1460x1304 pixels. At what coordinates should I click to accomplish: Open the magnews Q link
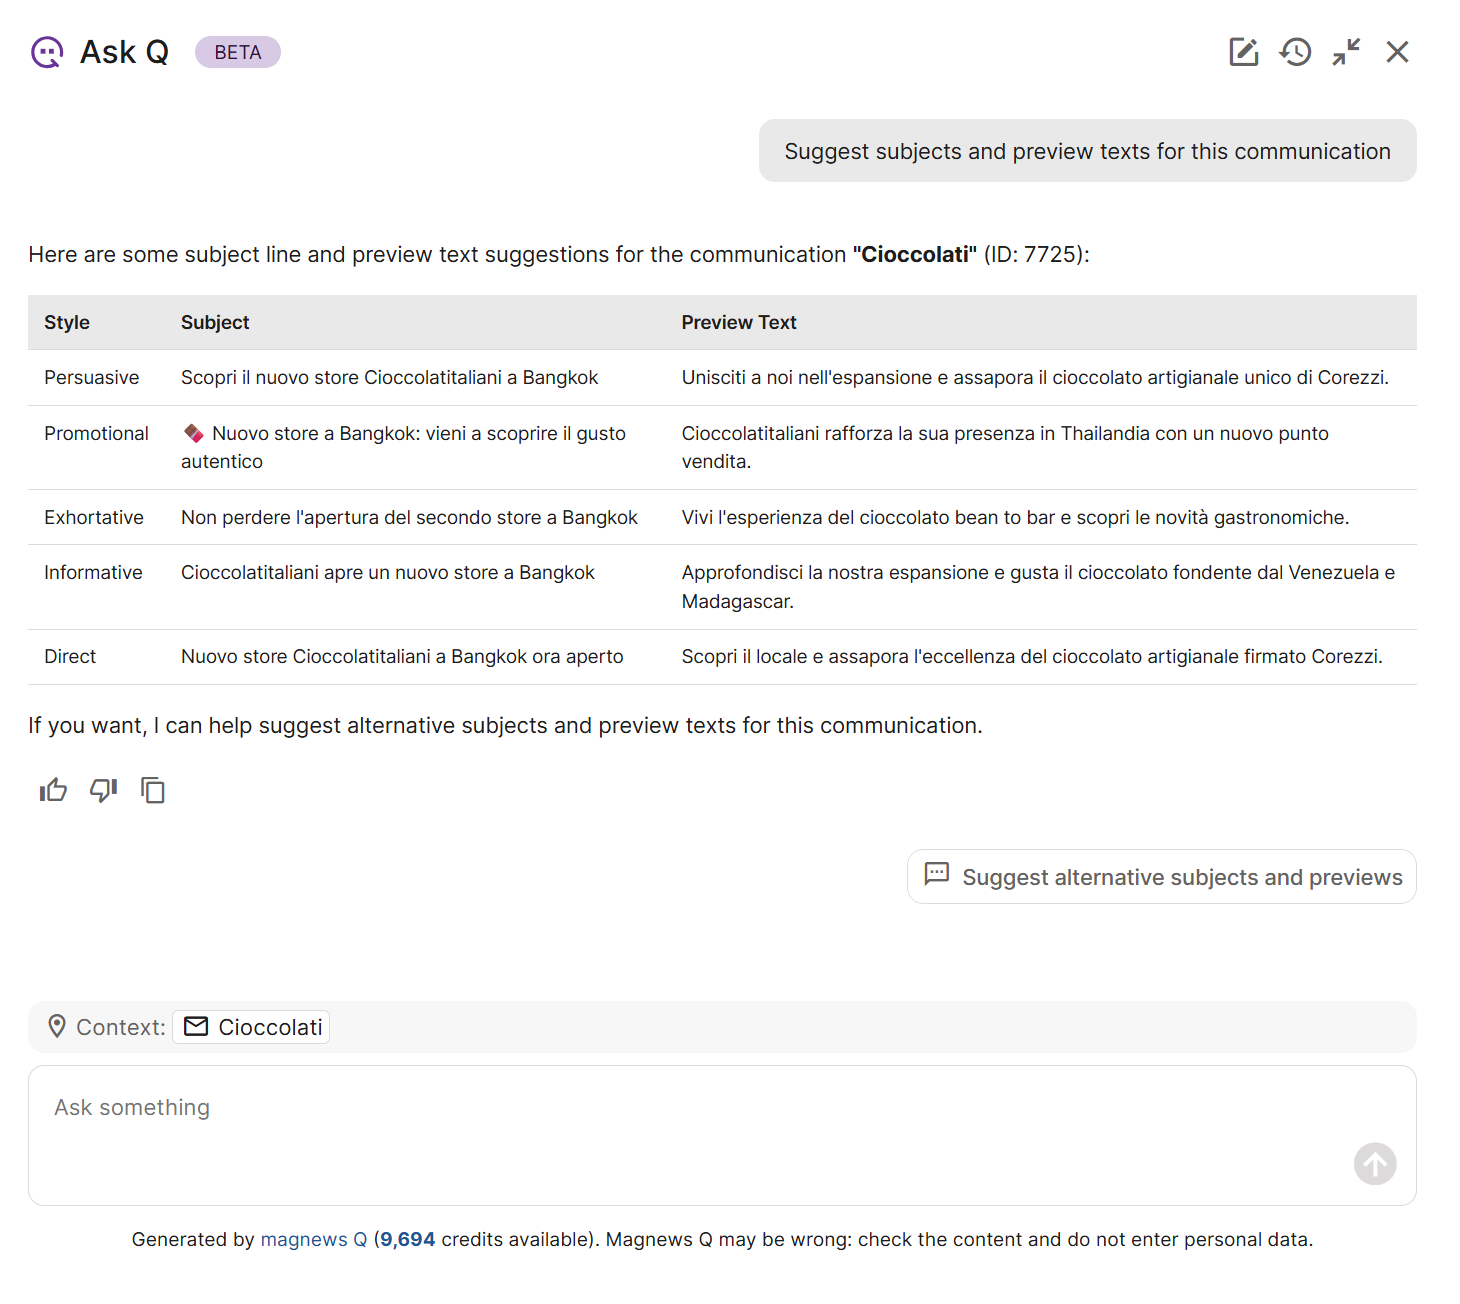[x=313, y=1240]
